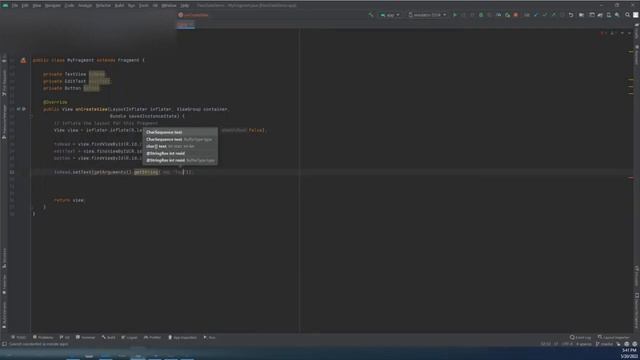The image size is (640, 360).
Task: Click the blue Git update arrow icon
Action: [536, 15]
